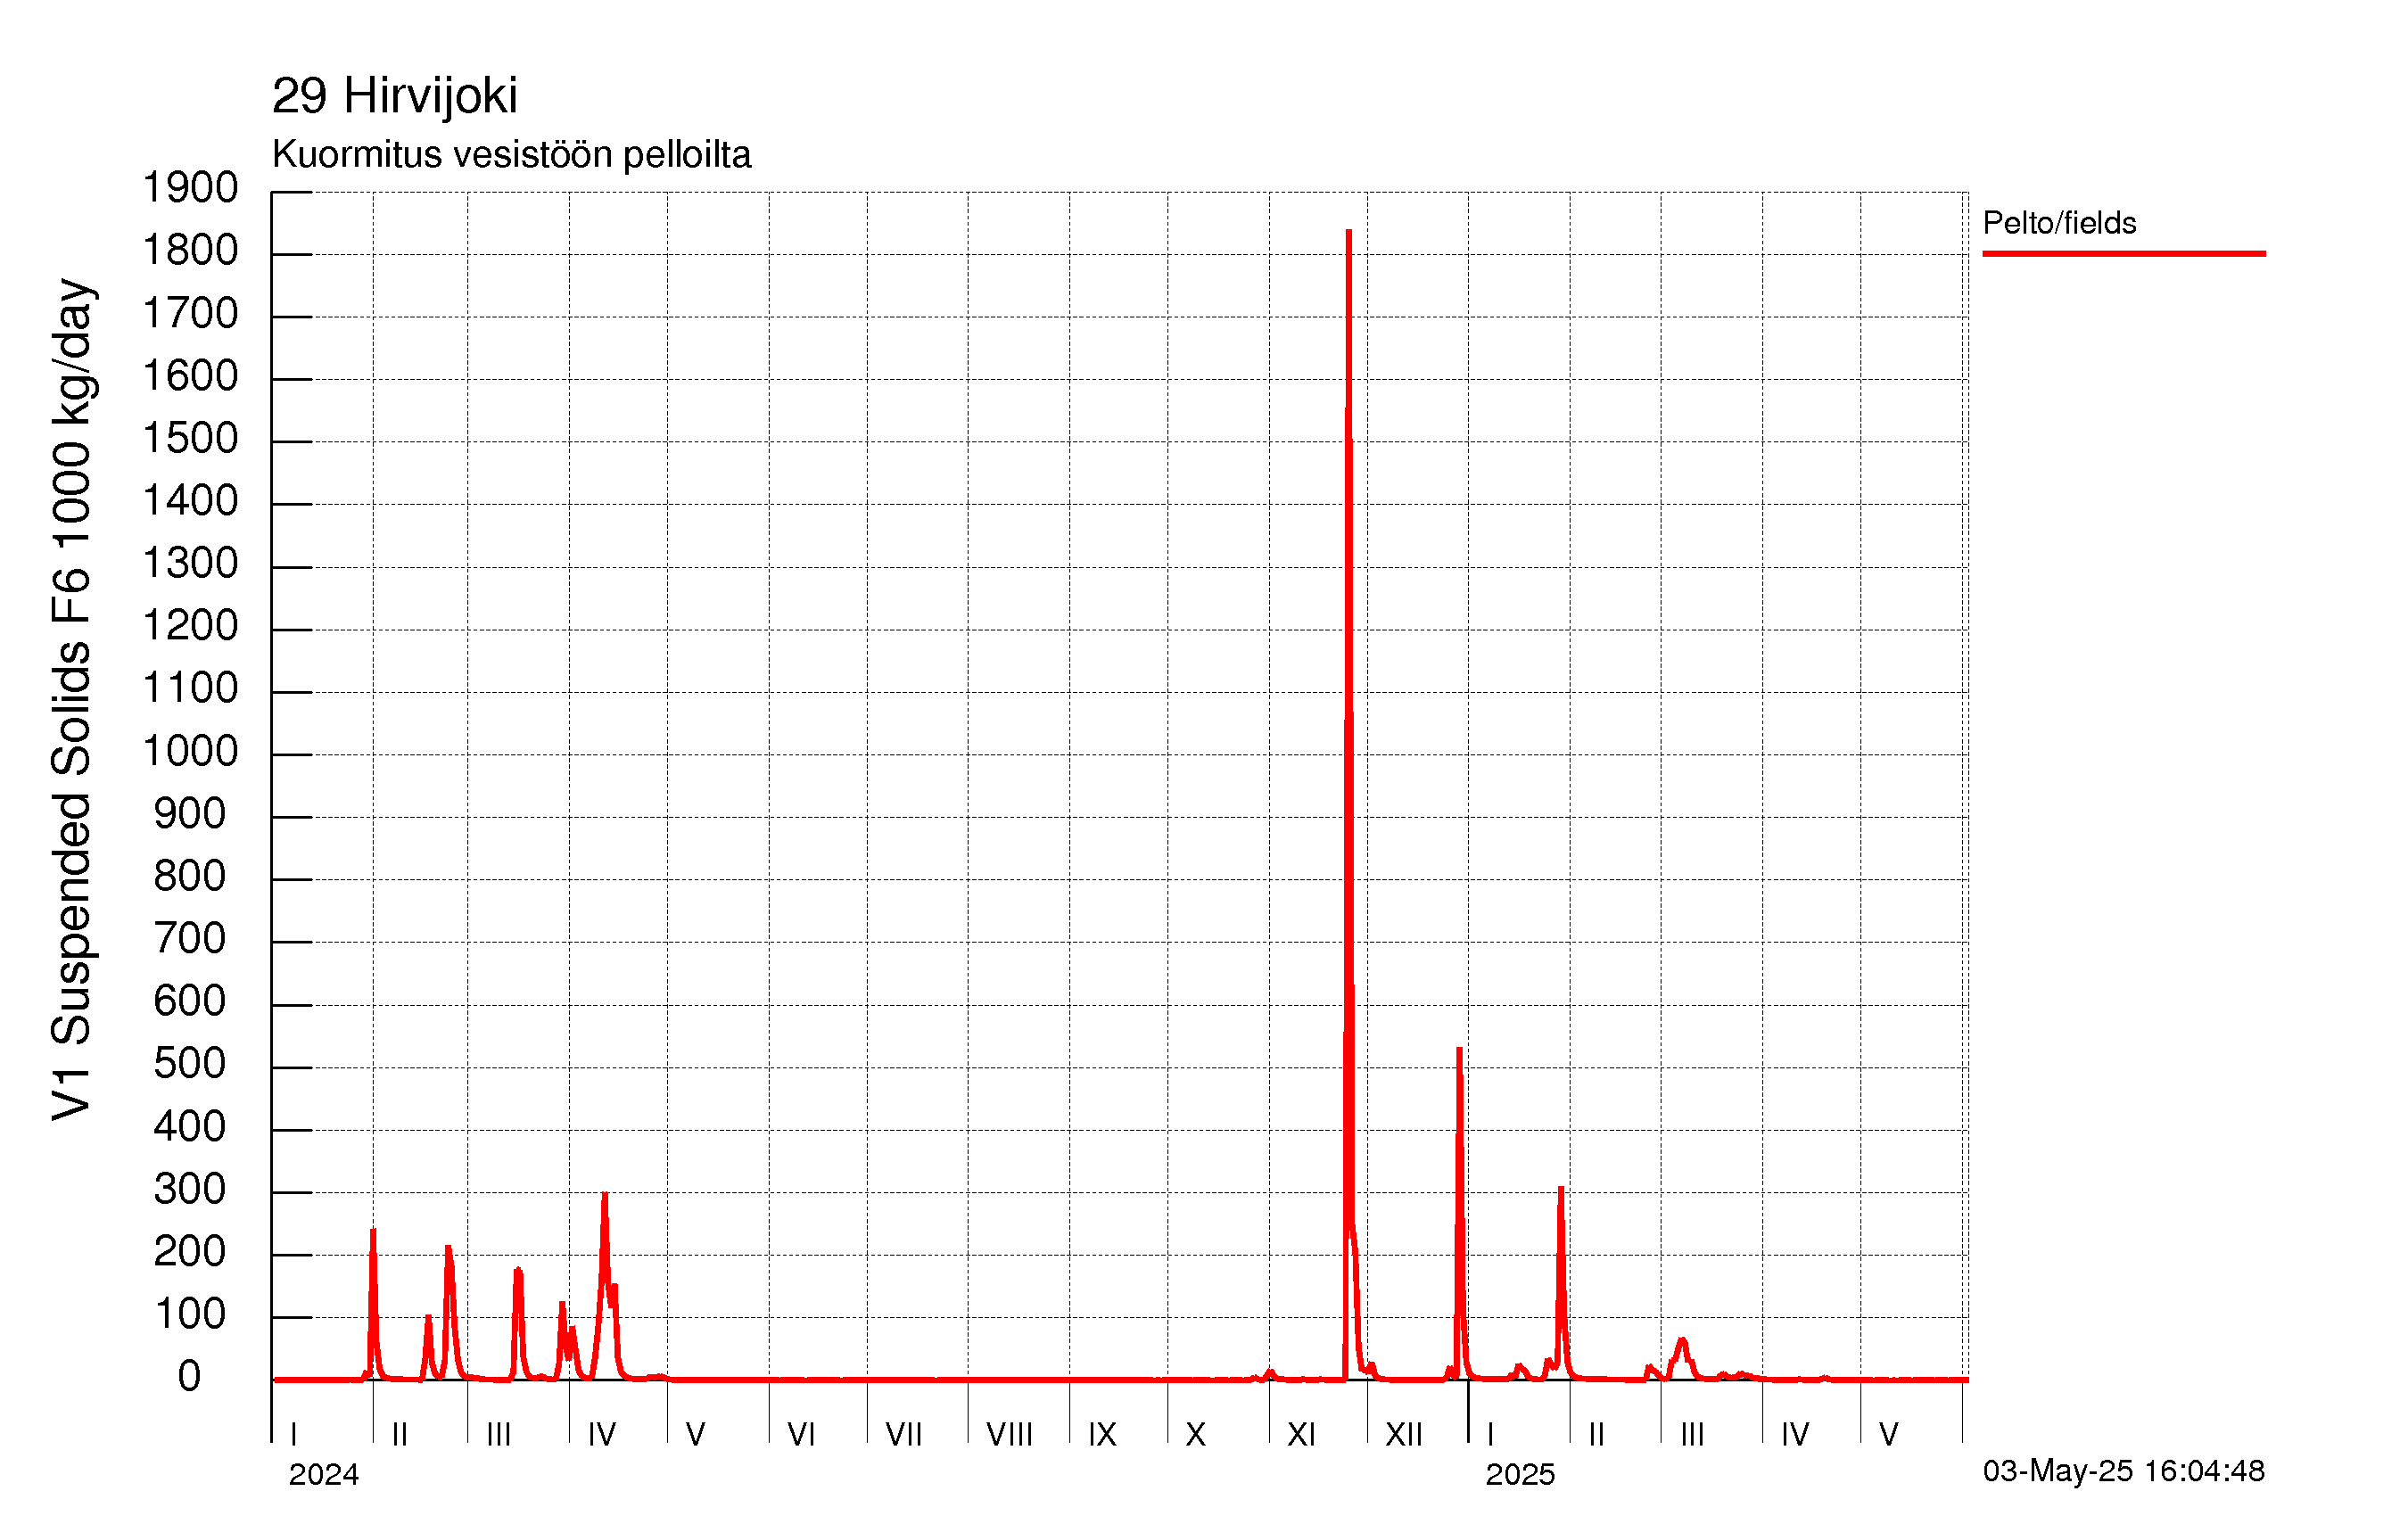Click the subtitle 'Kuormitus vesistöön pelloilta'

pyautogui.click(x=511, y=155)
